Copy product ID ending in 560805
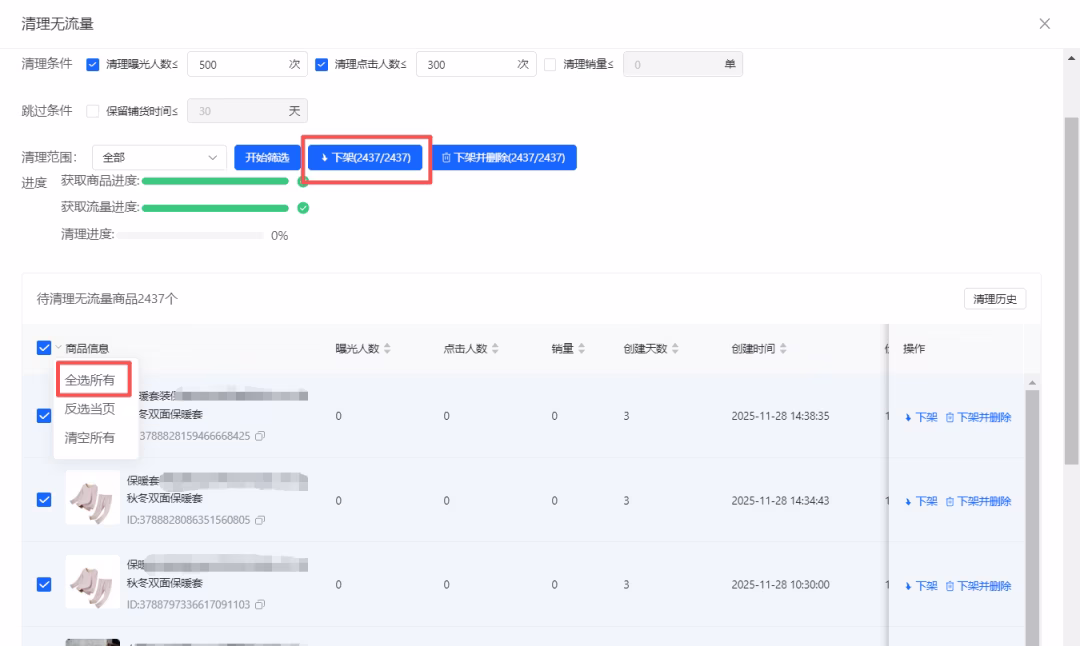The width and height of the screenshot is (1080, 646). [259, 520]
